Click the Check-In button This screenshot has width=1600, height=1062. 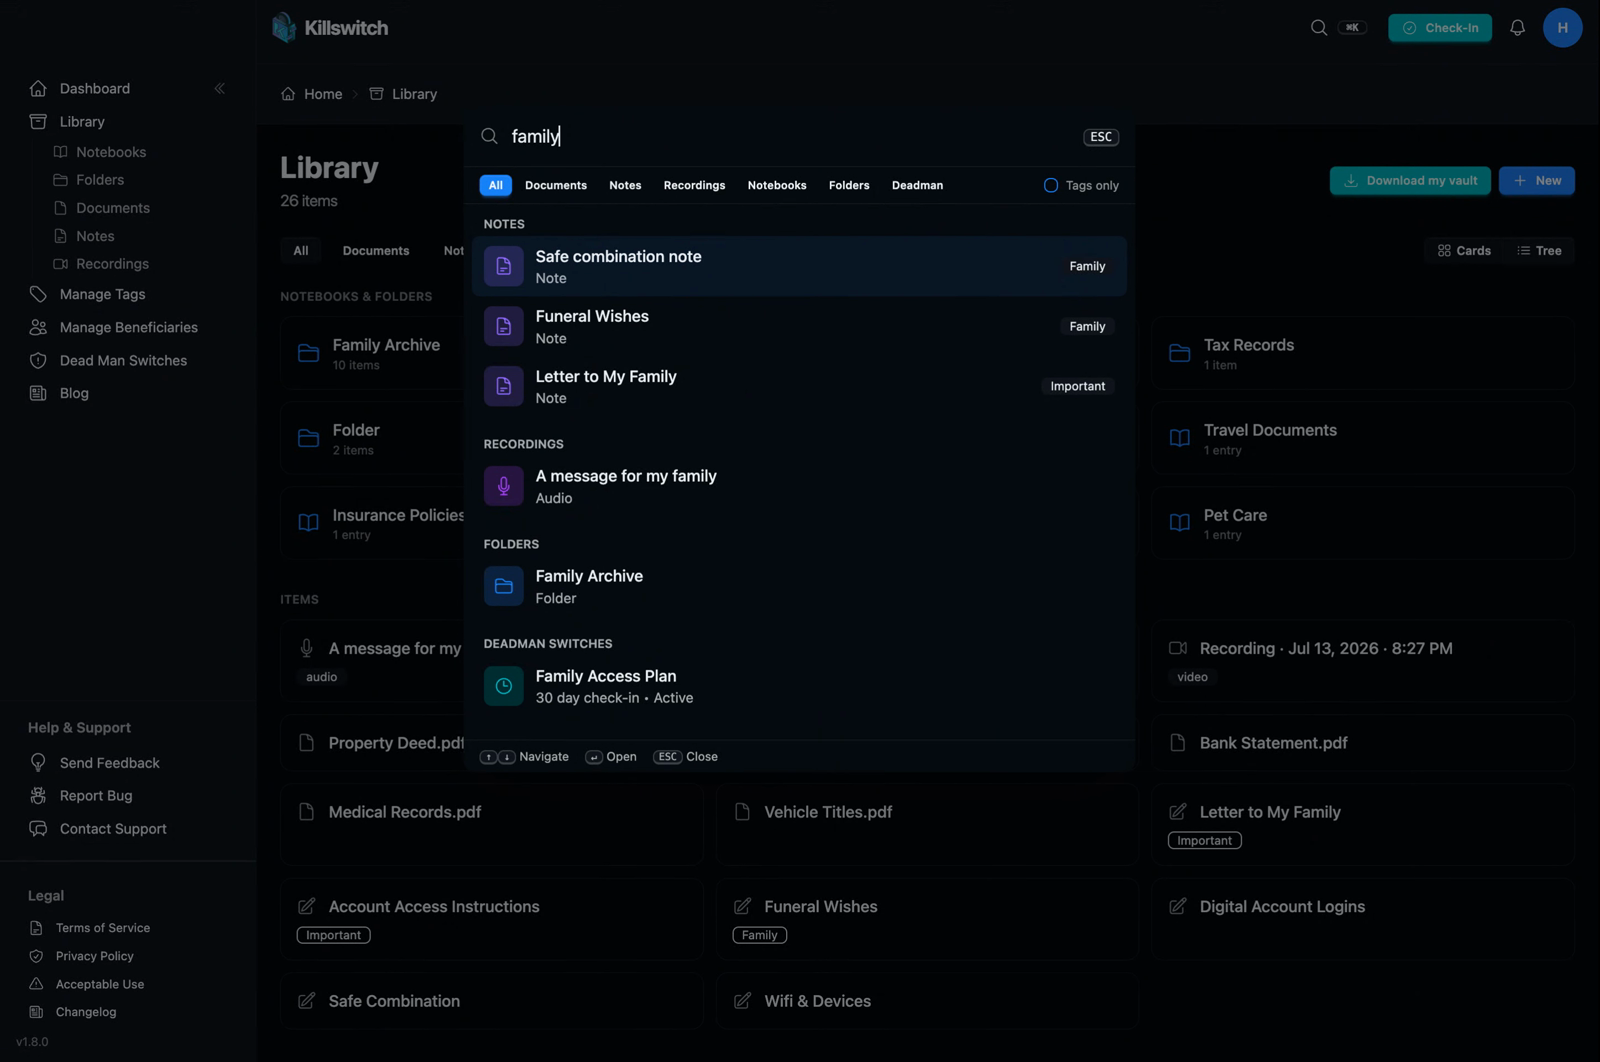pos(1440,28)
